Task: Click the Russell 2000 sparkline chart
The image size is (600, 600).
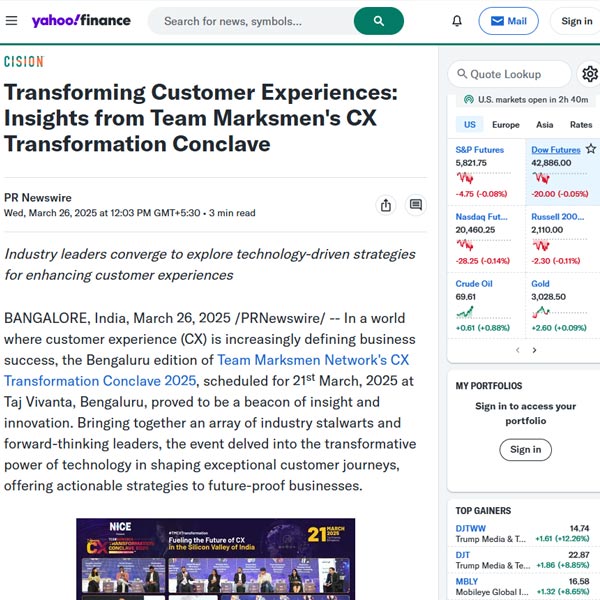Action: coord(559,245)
